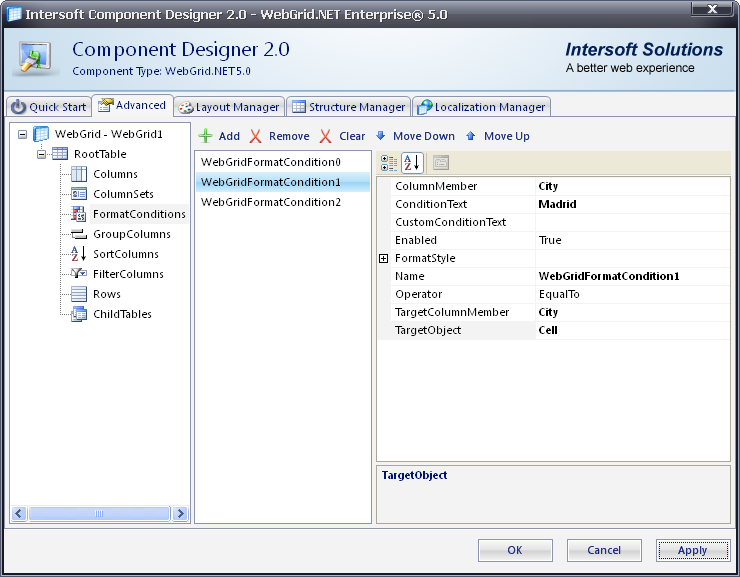Select the Columns tree item

point(116,174)
